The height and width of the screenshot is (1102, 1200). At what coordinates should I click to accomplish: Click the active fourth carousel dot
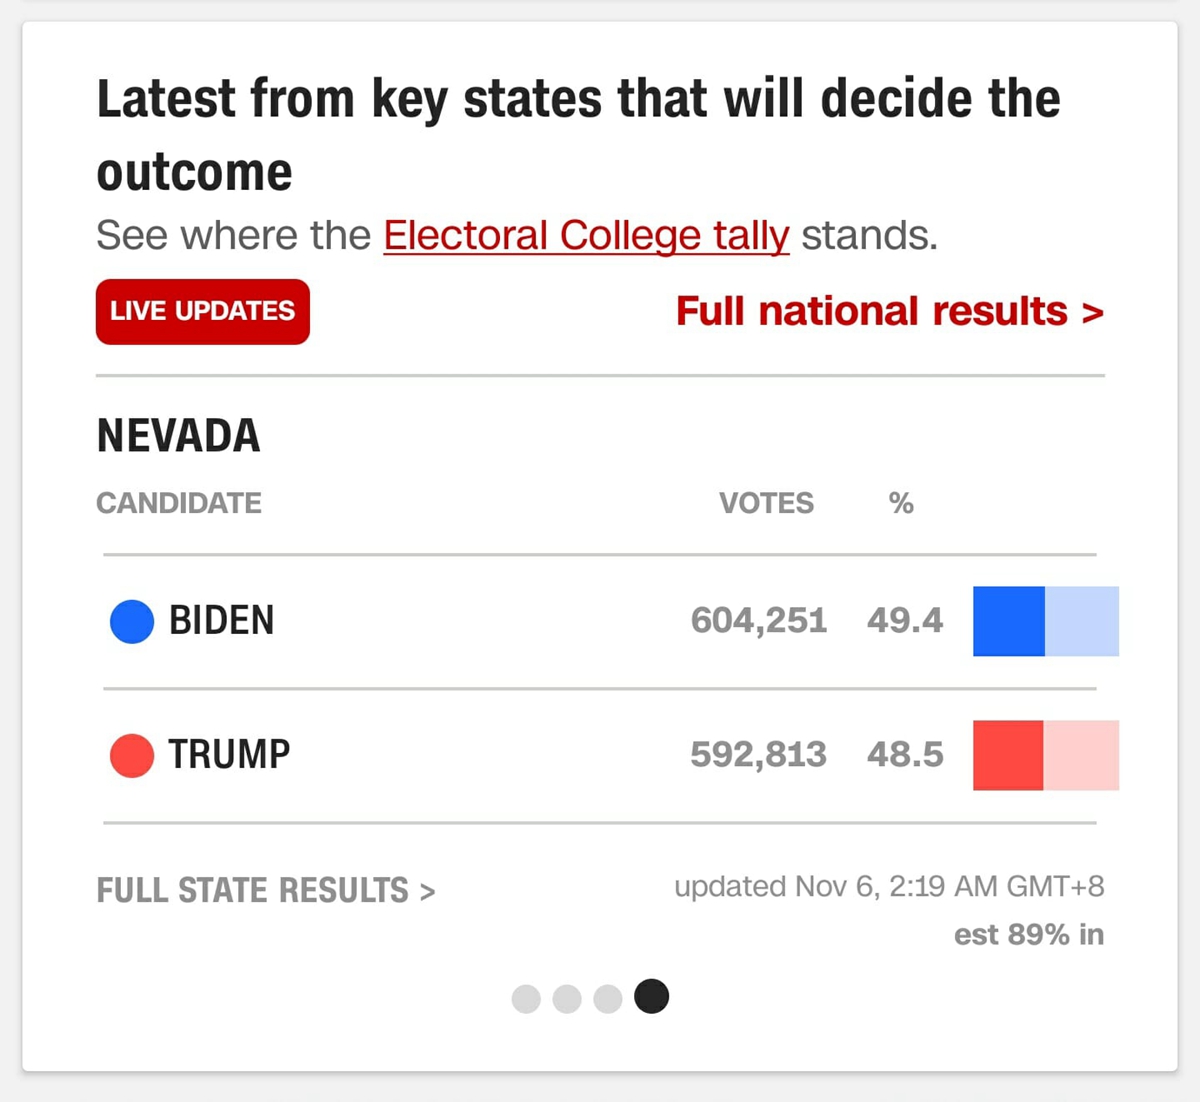[x=652, y=996]
